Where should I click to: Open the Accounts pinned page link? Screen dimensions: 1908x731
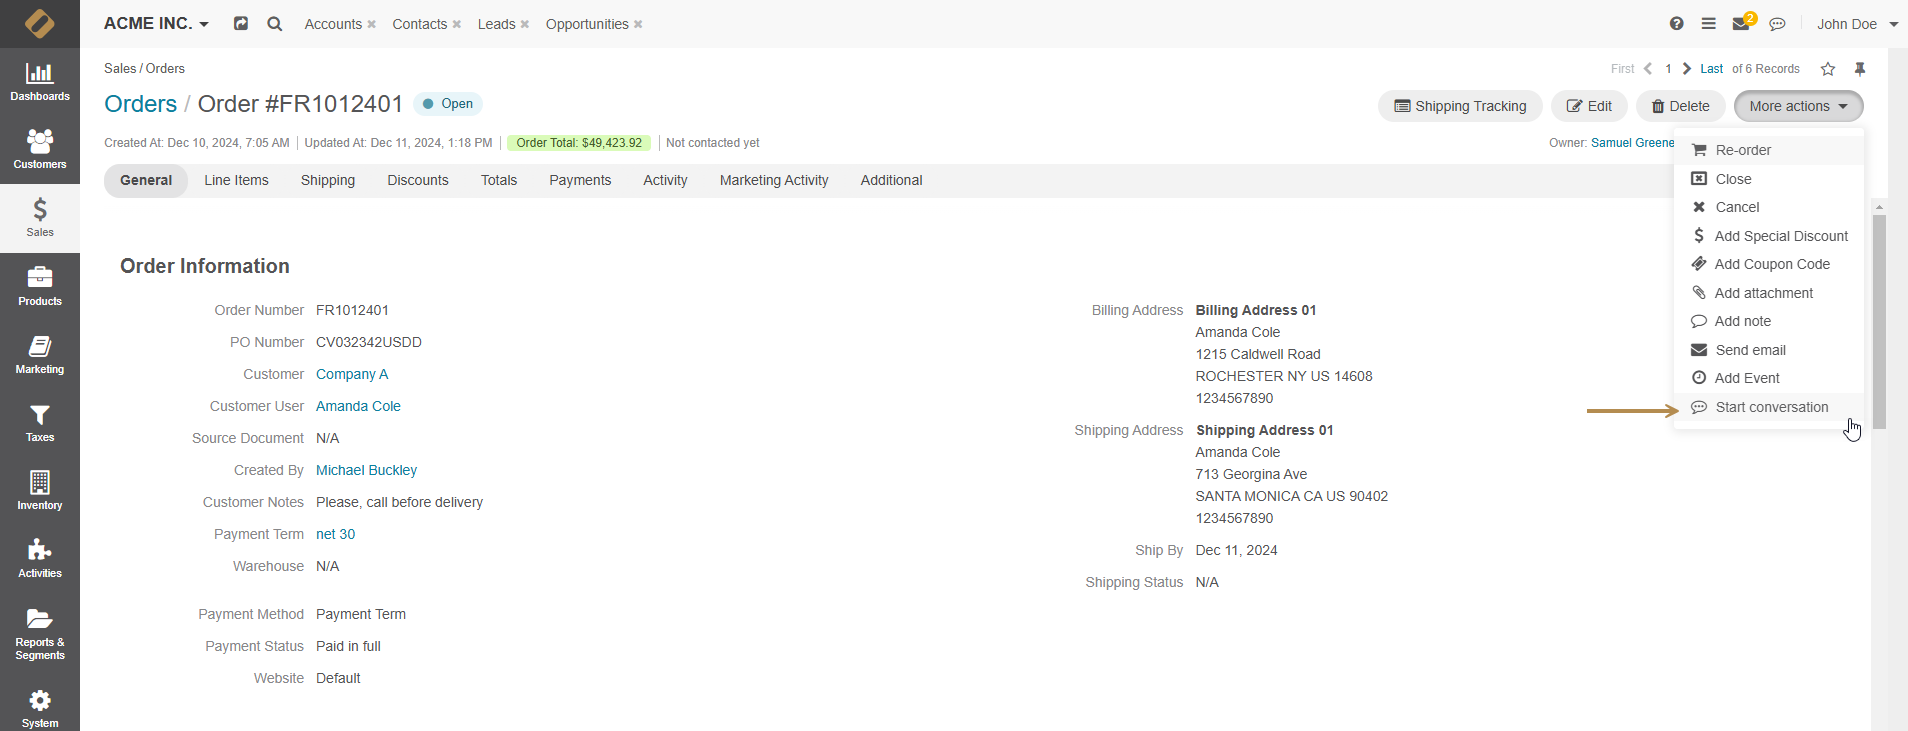[333, 24]
